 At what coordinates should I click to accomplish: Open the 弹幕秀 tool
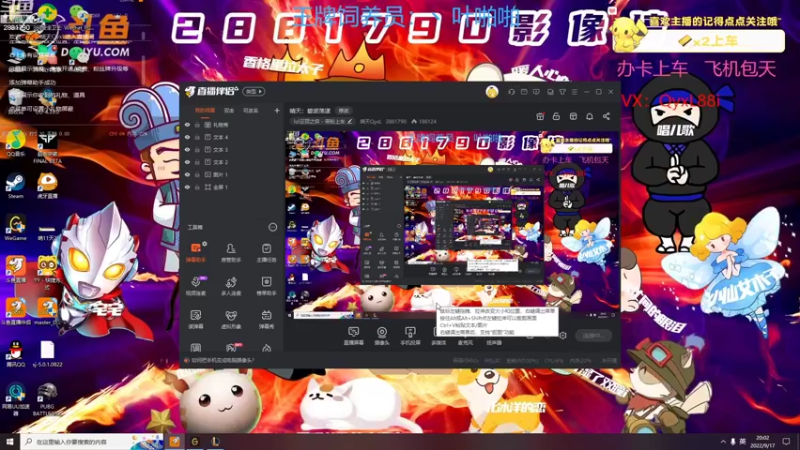click(x=266, y=319)
